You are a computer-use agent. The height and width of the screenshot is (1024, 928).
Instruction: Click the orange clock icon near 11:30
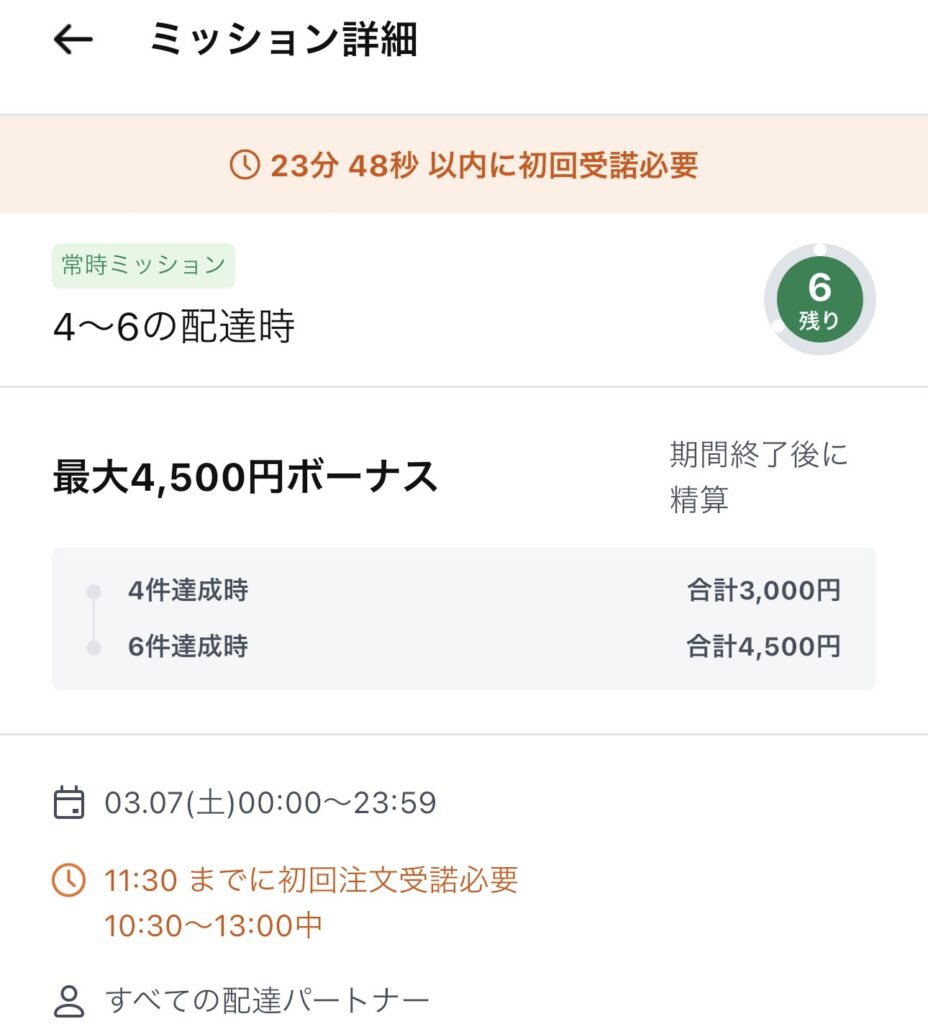point(68,881)
